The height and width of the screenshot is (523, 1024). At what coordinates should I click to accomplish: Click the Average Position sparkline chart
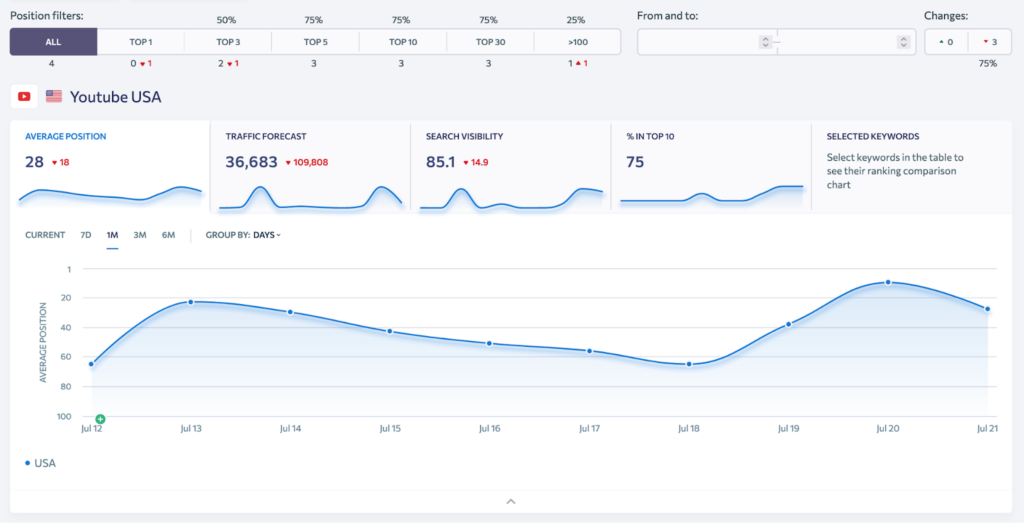[110, 195]
